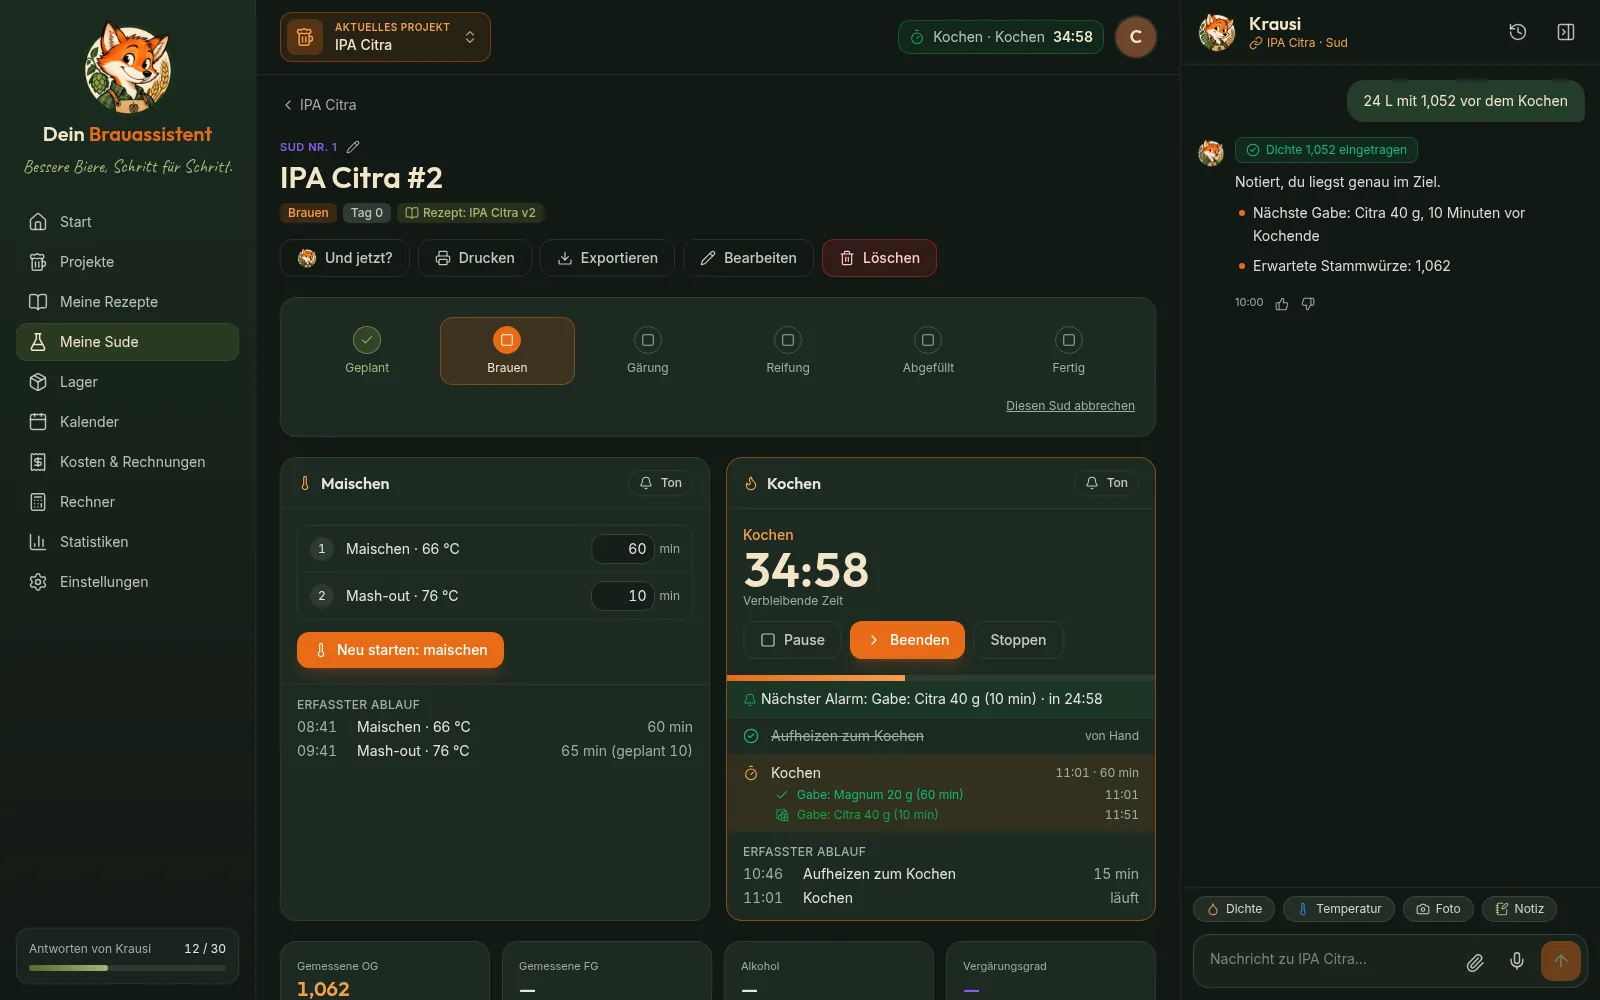Click the thumbs-down under Krausi's reply
Viewport: 1600px width, 1000px height.
coord(1308,304)
